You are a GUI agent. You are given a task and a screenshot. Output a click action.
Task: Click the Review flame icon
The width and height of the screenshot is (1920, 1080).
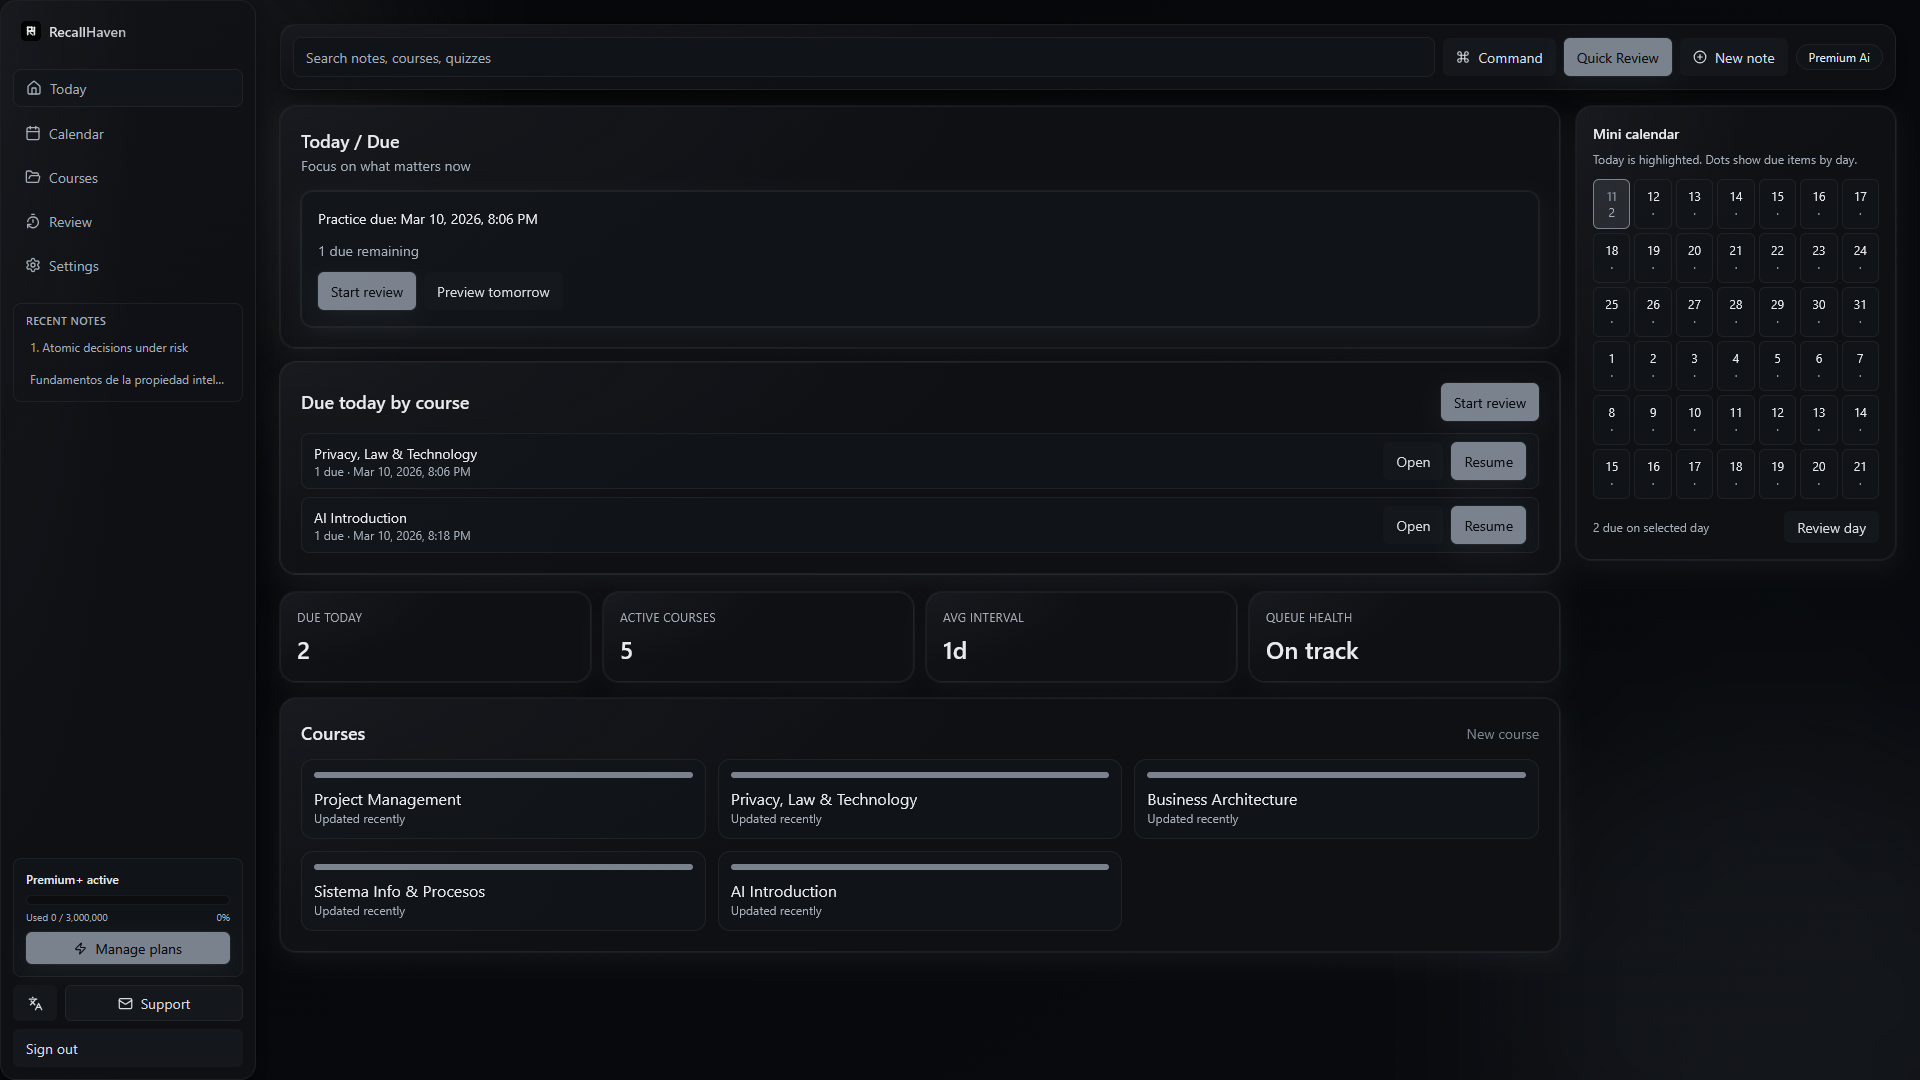(x=34, y=221)
